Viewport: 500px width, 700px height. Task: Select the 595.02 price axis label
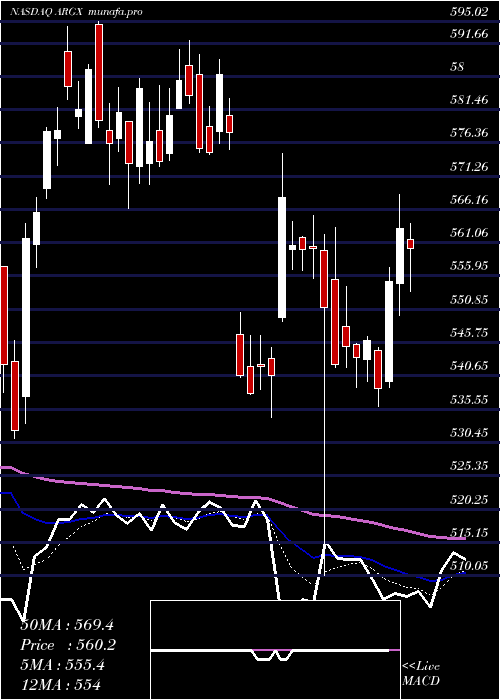(x=468, y=12)
